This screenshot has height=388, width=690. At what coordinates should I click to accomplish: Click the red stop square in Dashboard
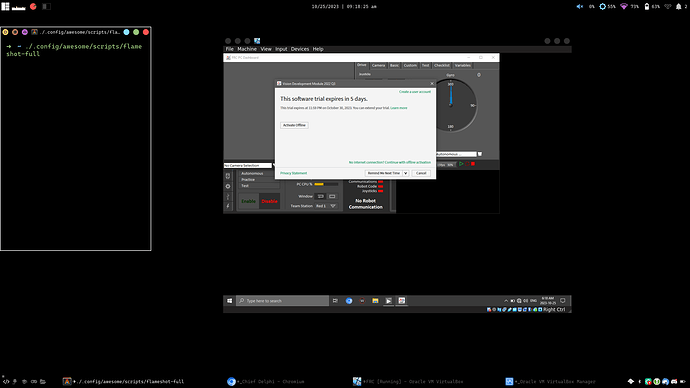[x=473, y=164]
